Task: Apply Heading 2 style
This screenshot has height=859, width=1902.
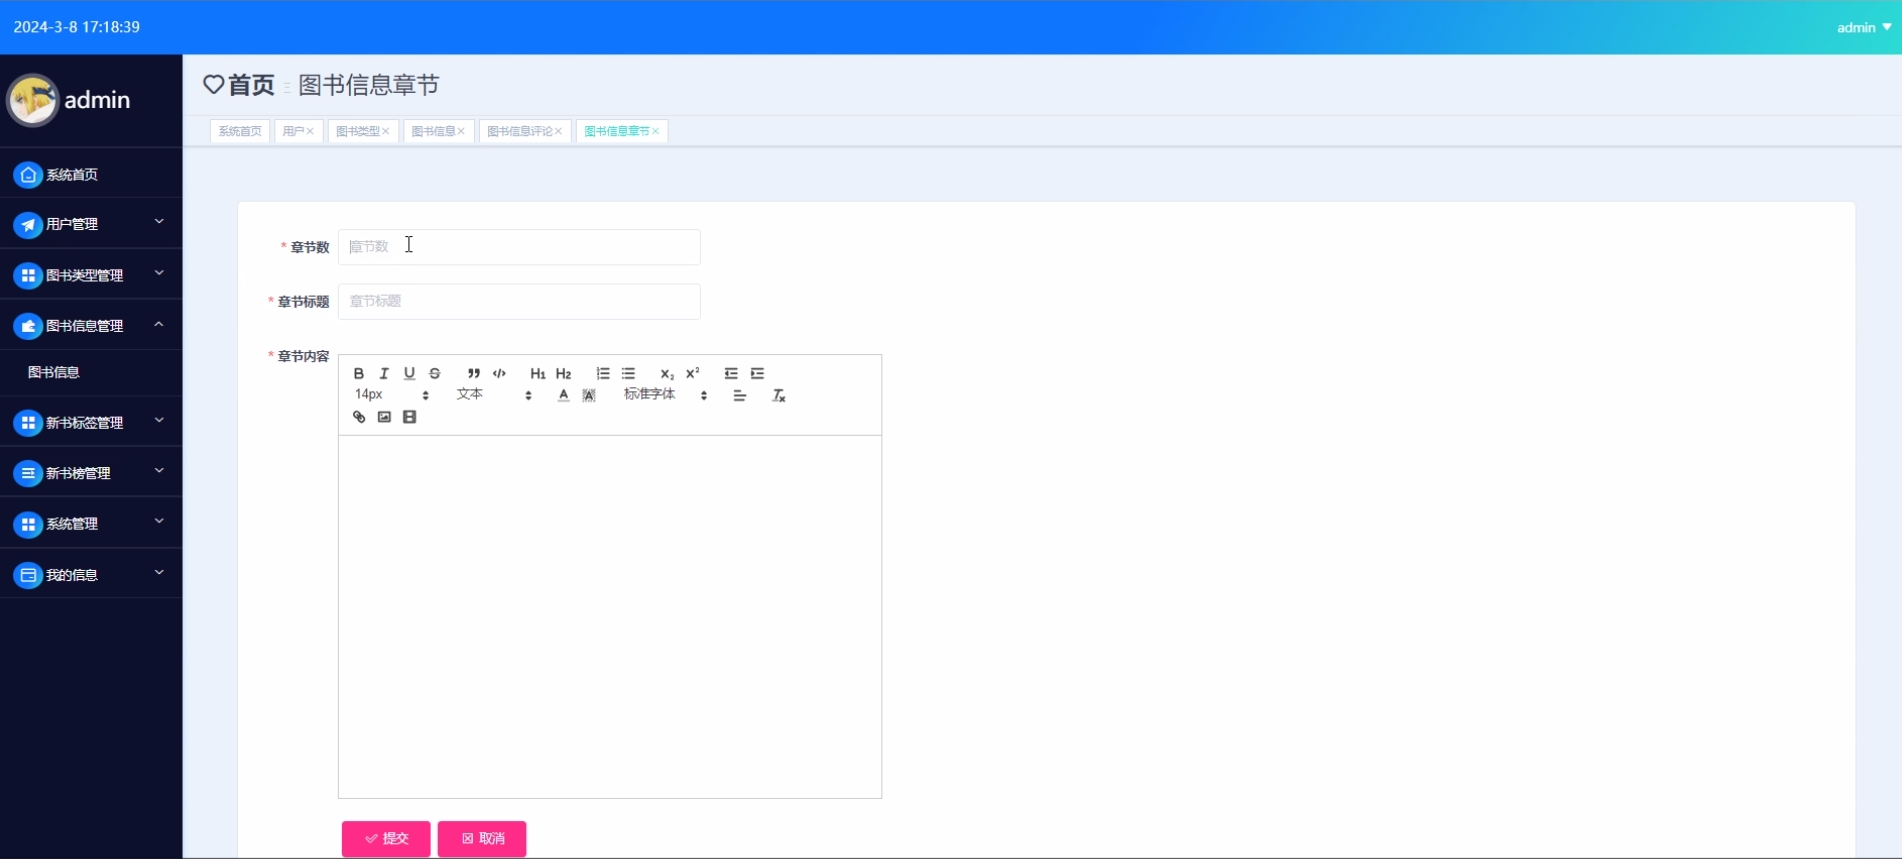Action: point(564,373)
